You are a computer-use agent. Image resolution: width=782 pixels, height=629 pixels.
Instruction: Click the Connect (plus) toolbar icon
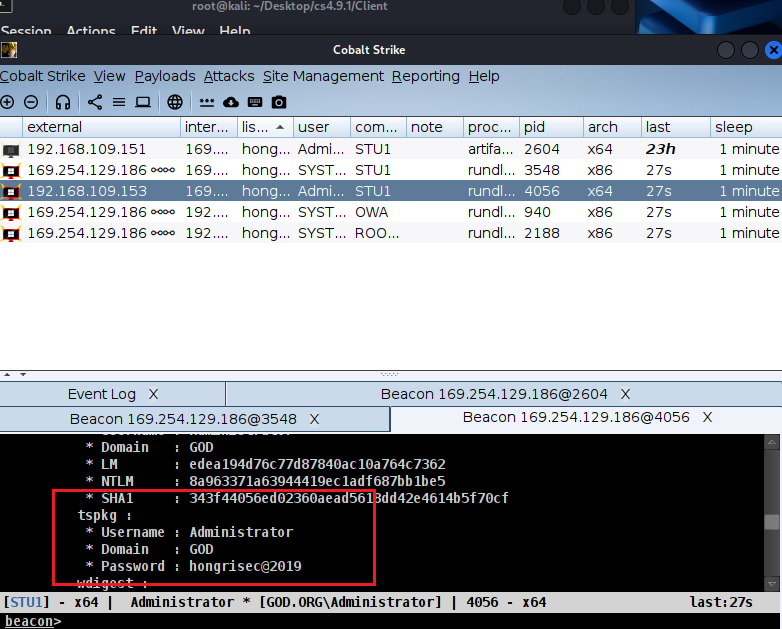[7, 102]
